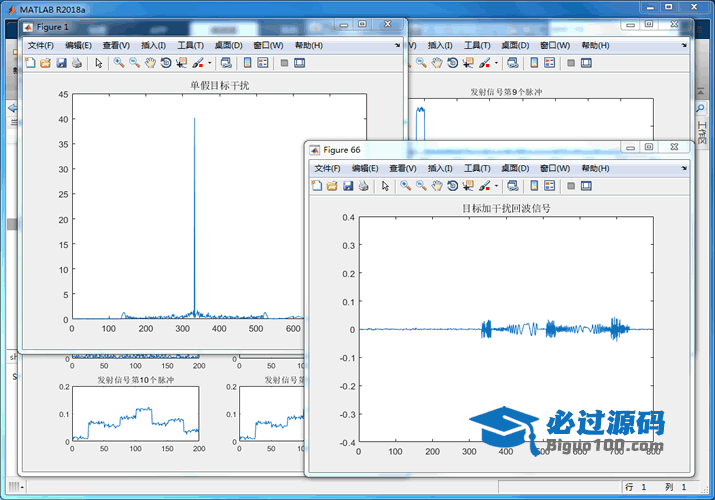This screenshot has width=715, height=500.
Task: Toggle Edit Plot arrow in Figure 1
Action: (x=98, y=63)
